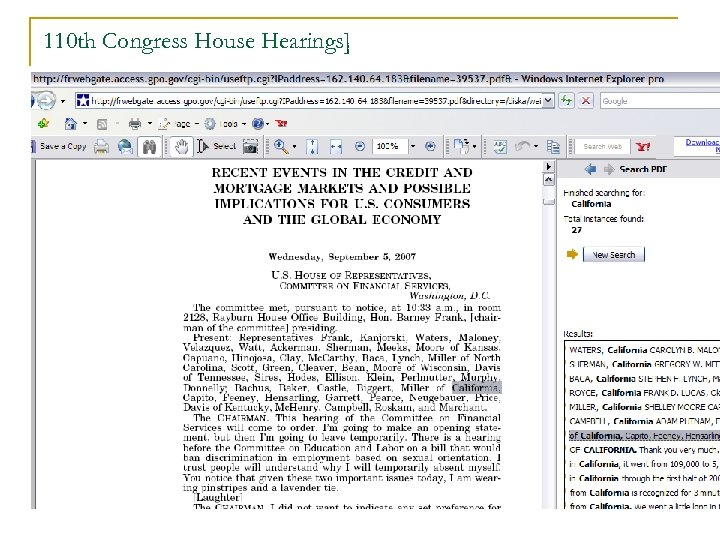The image size is (720, 540).
Task: Select result 'in California, it went from 109,000'
Action: pyautogui.click(x=644, y=464)
